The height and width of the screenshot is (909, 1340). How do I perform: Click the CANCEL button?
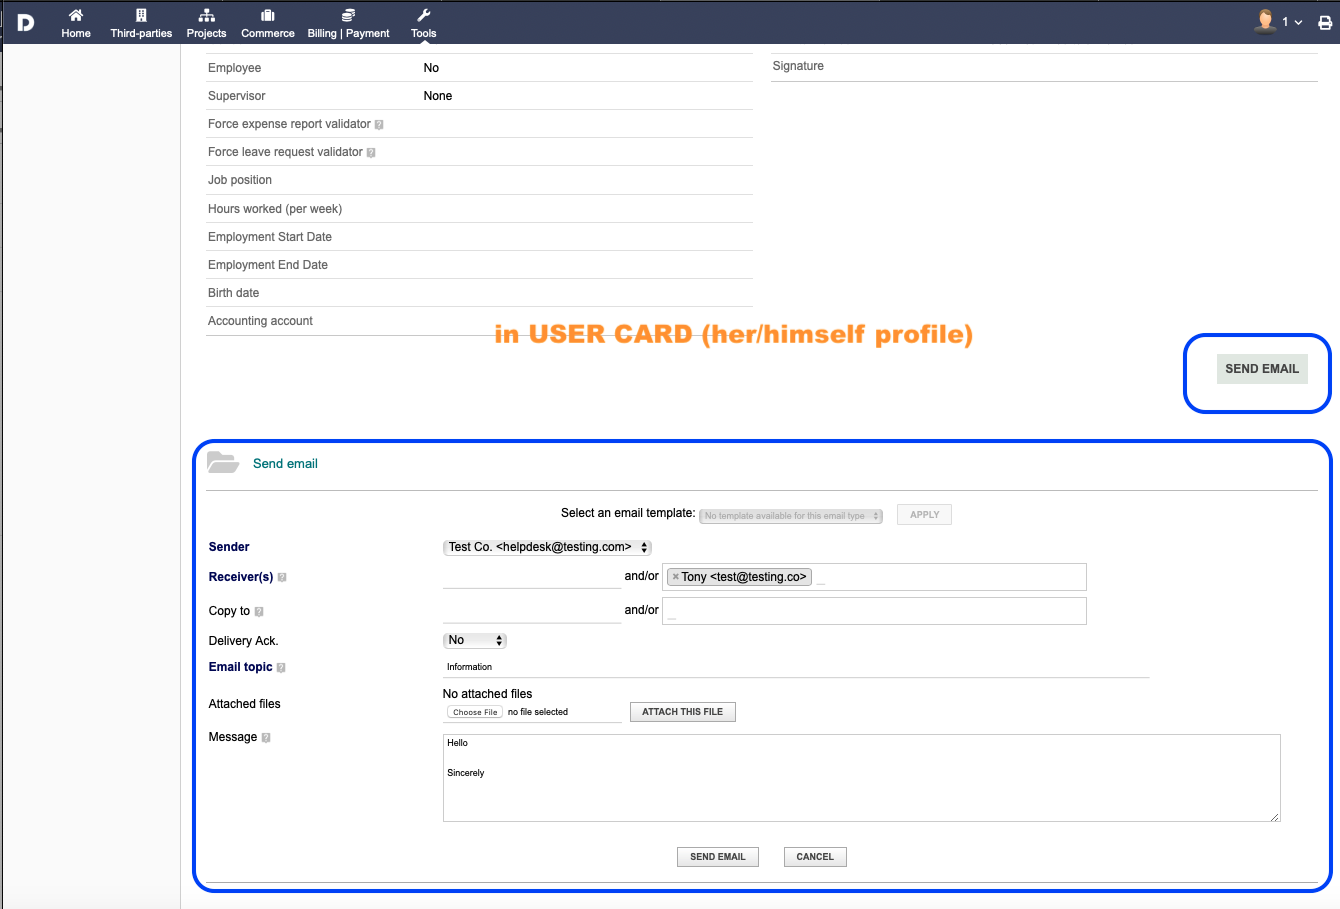[815, 857]
